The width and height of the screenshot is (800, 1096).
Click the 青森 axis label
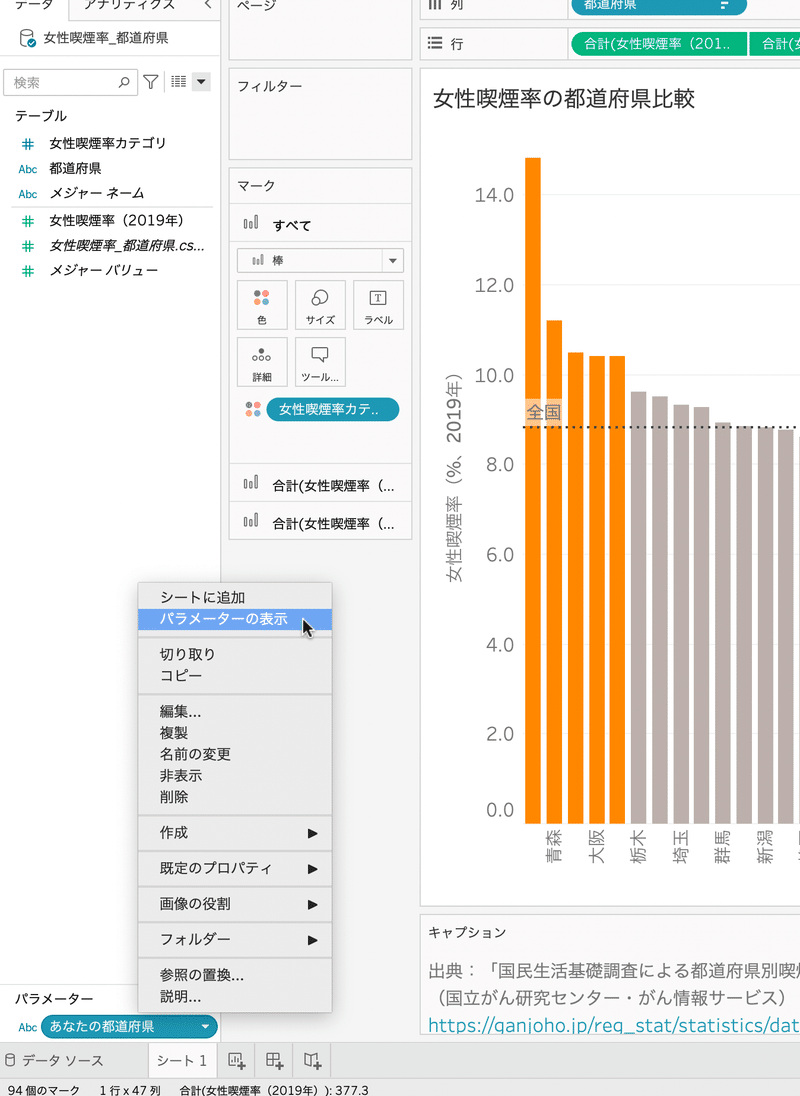[x=554, y=846]
